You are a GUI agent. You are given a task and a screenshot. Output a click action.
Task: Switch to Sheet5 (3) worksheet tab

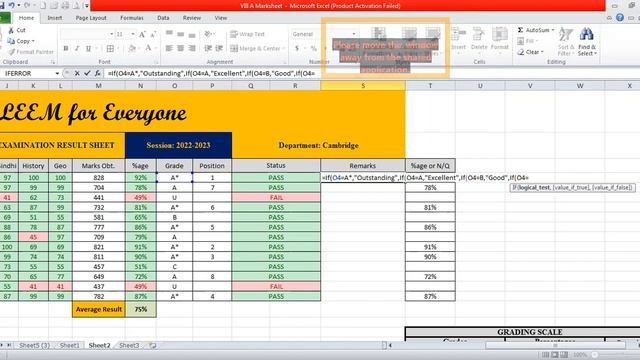point(34,346)
